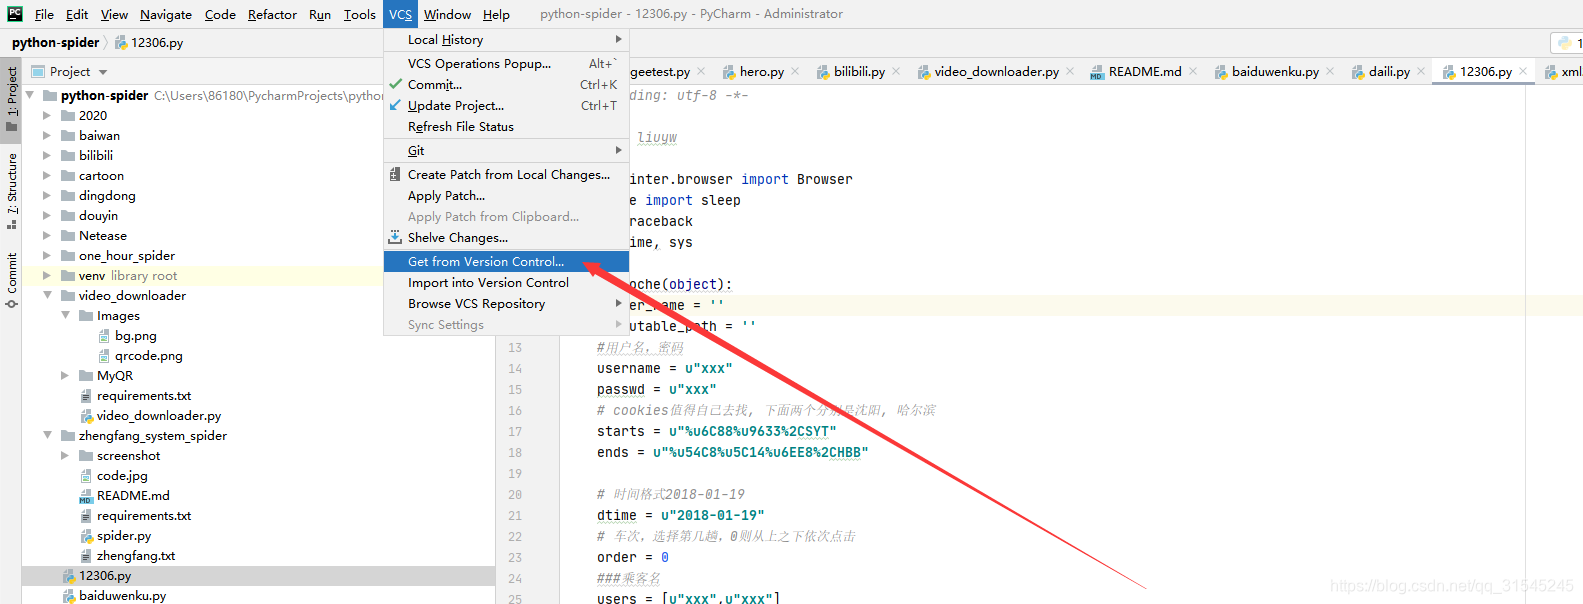Screen dimensions: 1583x604
Task: Click the username assignment code line
Action: click(x=664, y=368)
